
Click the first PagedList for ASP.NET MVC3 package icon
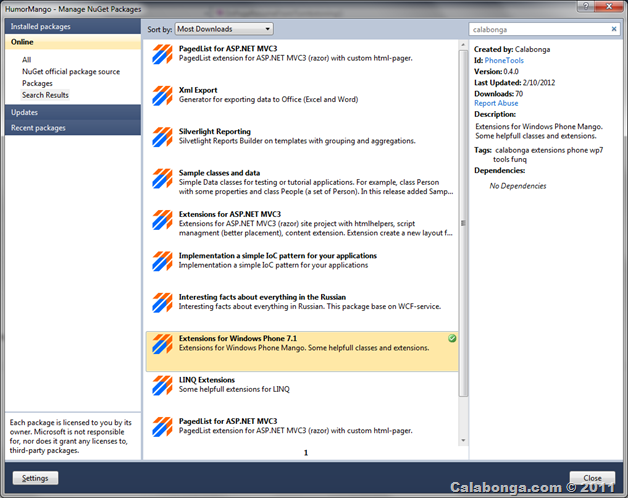[162, 54]
